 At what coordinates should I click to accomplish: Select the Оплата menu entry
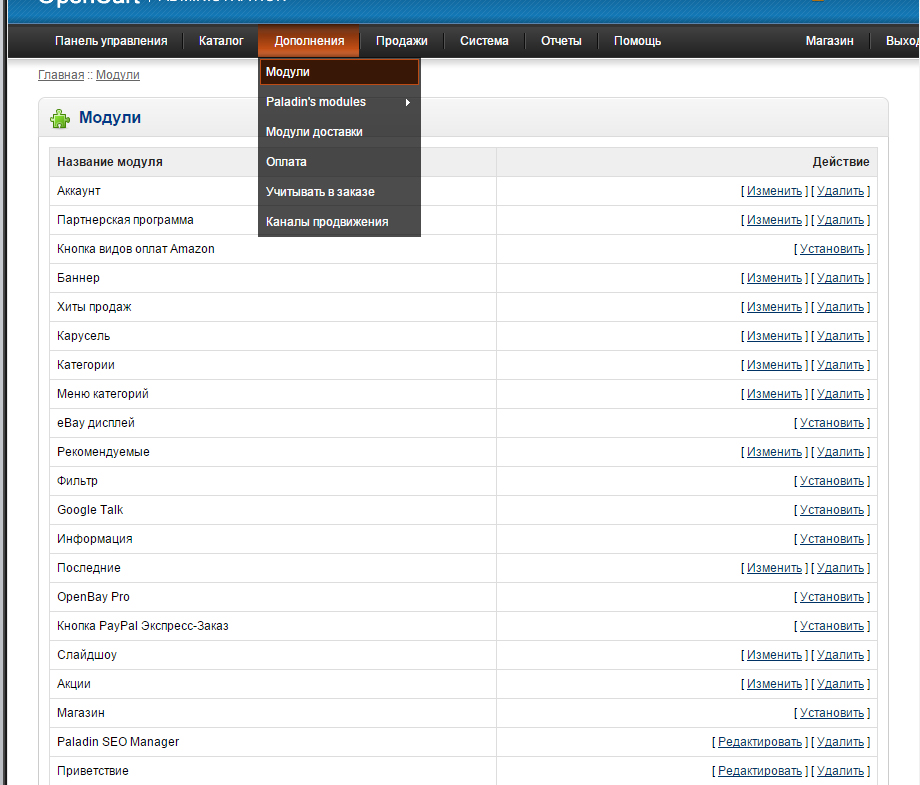coord(287,162)
